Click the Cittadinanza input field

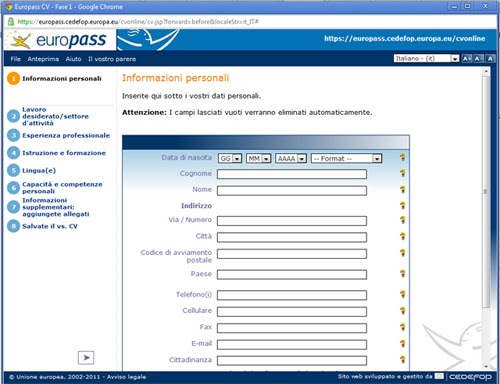coord(292,360)
